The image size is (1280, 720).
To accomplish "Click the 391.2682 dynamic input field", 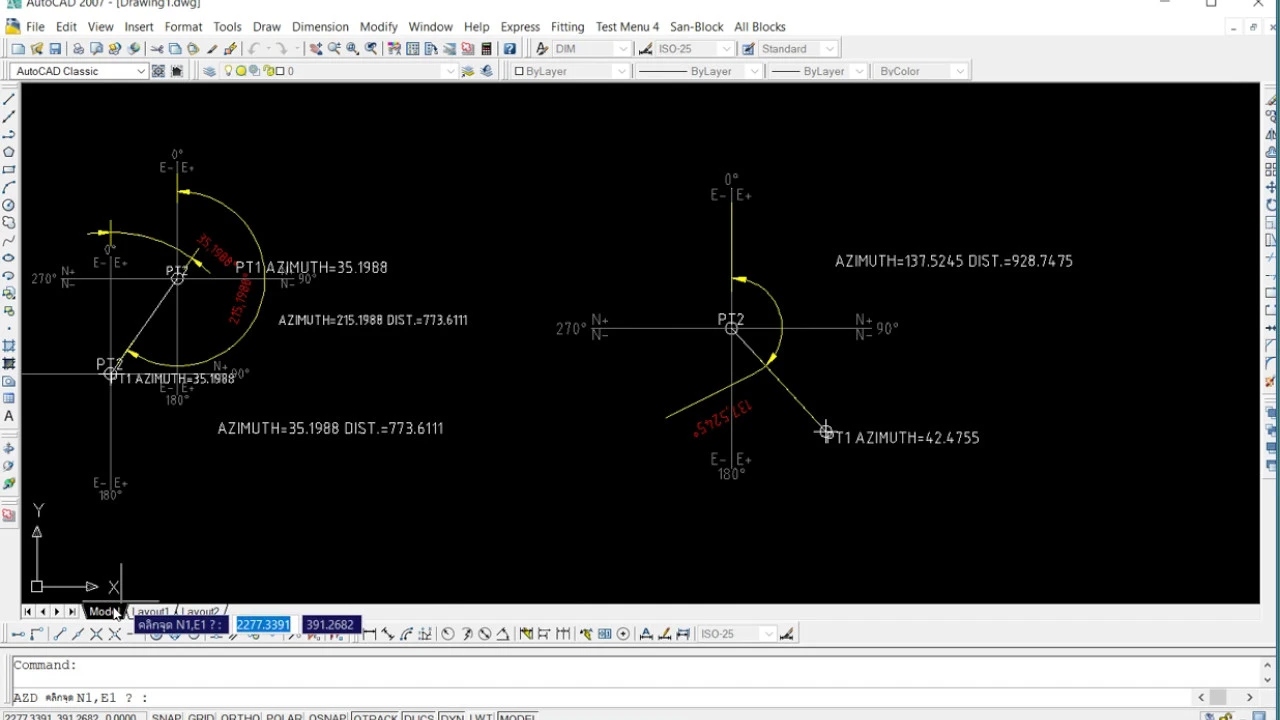I will pos(329,624).
